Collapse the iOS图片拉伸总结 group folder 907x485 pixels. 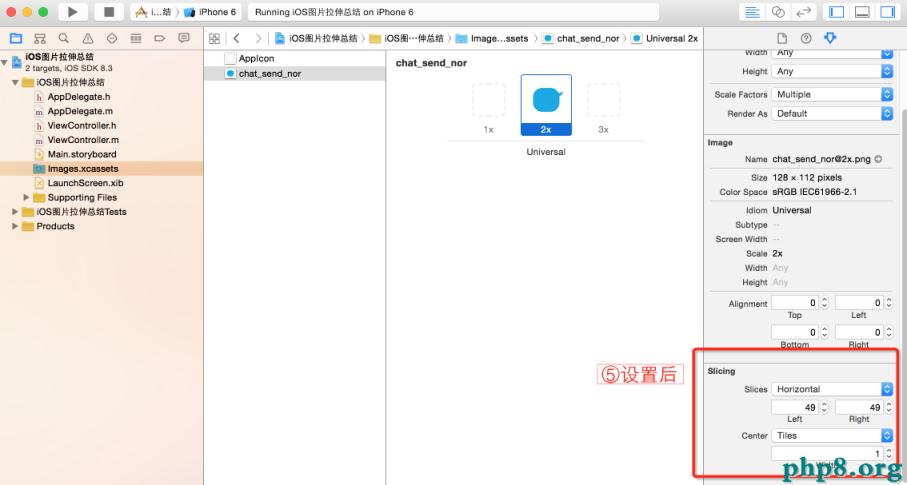pos(15,83)
